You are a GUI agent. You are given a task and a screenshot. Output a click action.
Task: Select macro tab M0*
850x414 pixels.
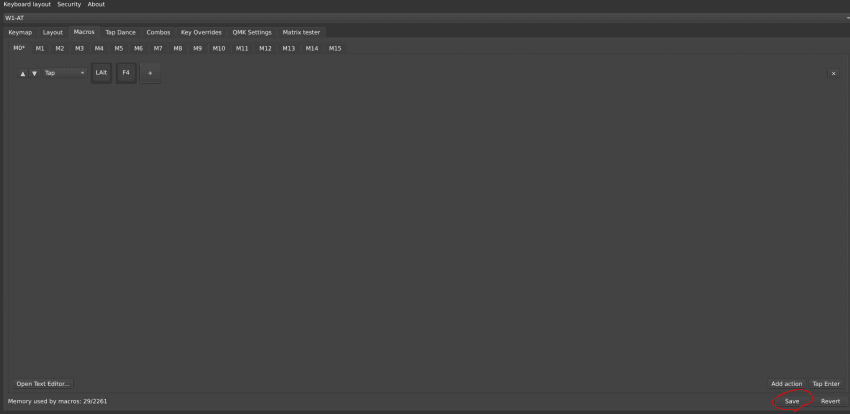point(19,48)
